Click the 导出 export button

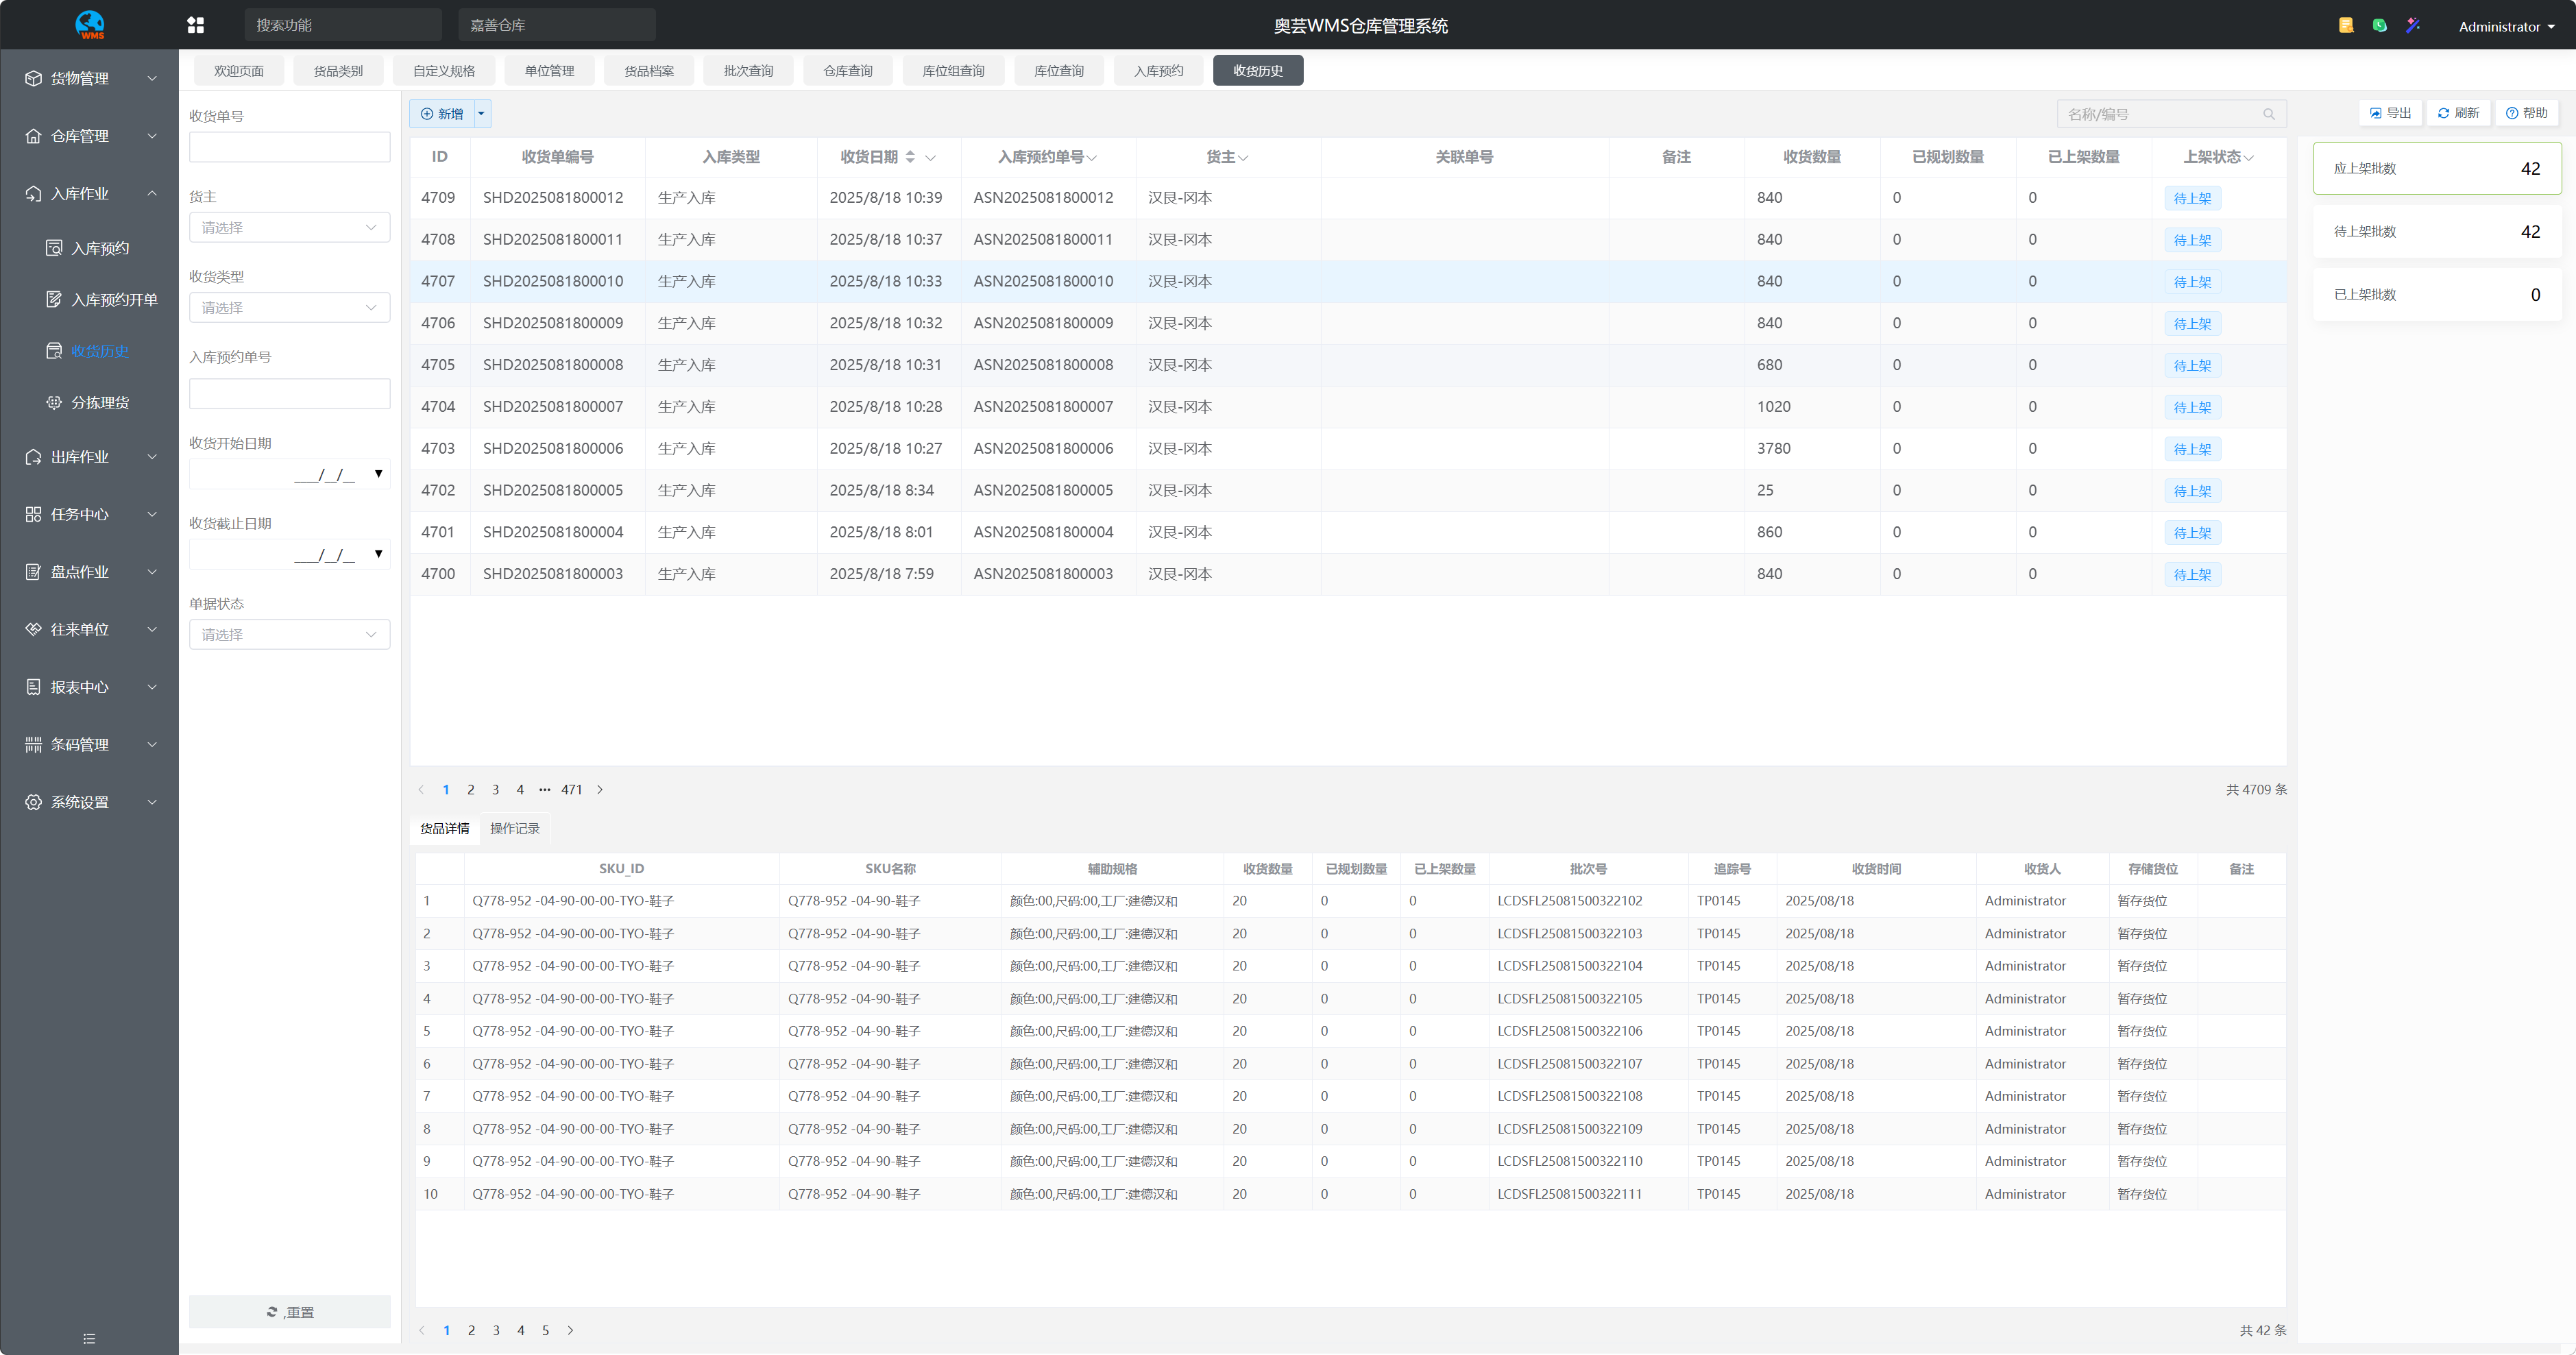coord(2390,113)
